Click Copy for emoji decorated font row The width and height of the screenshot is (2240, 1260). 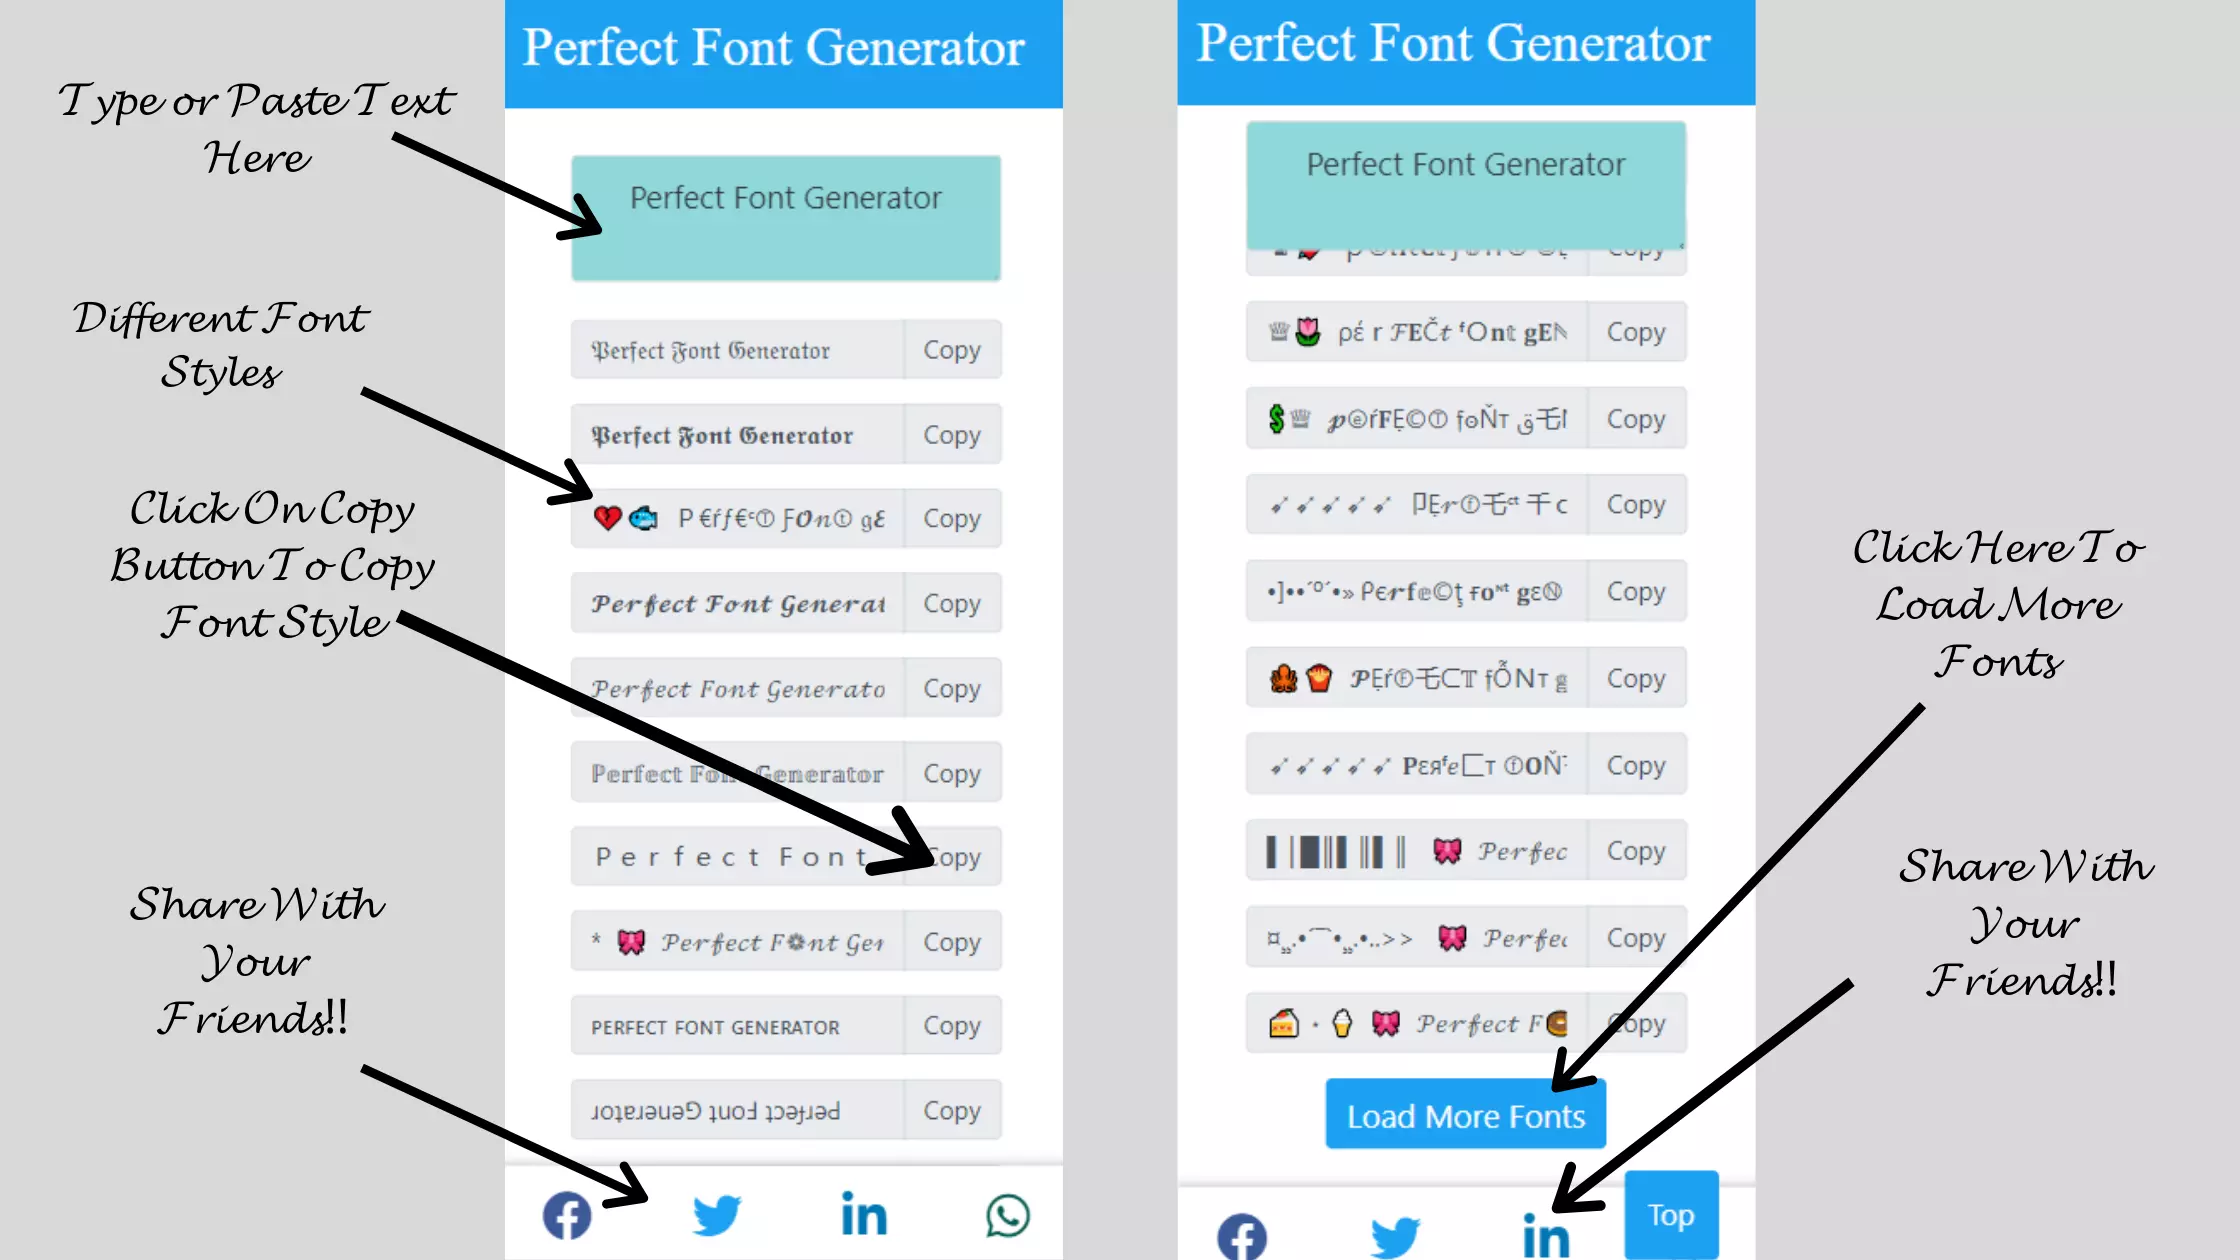pyautogui.click(x=951, y=518)
